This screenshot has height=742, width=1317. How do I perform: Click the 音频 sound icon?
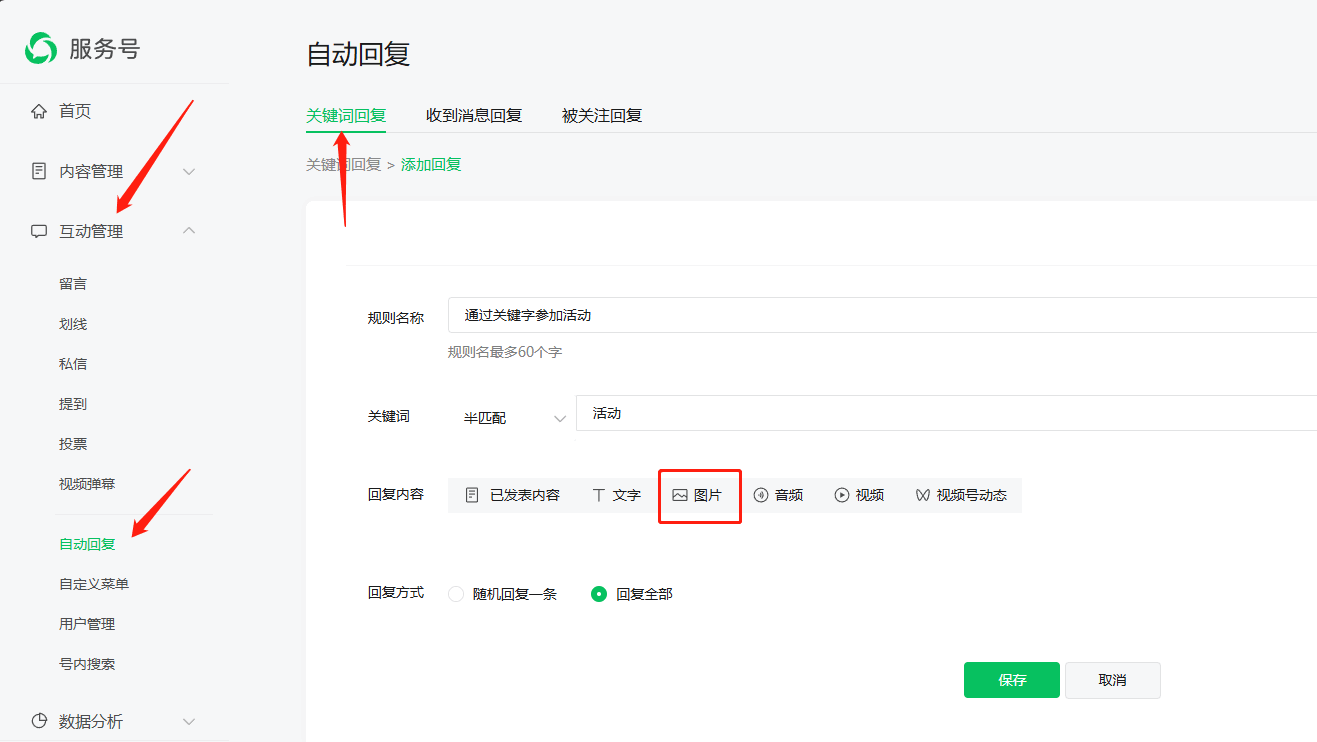click(760, 495)
